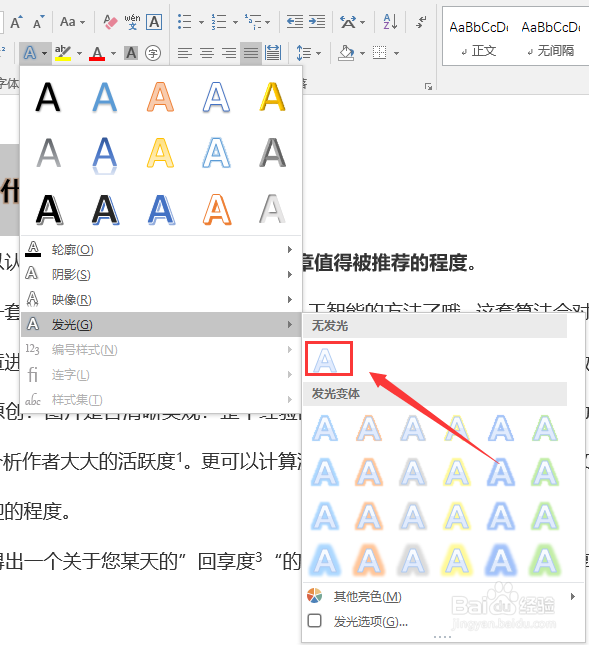Click the bullet list icon
589x645 pixels.
(x=185, y=22)
